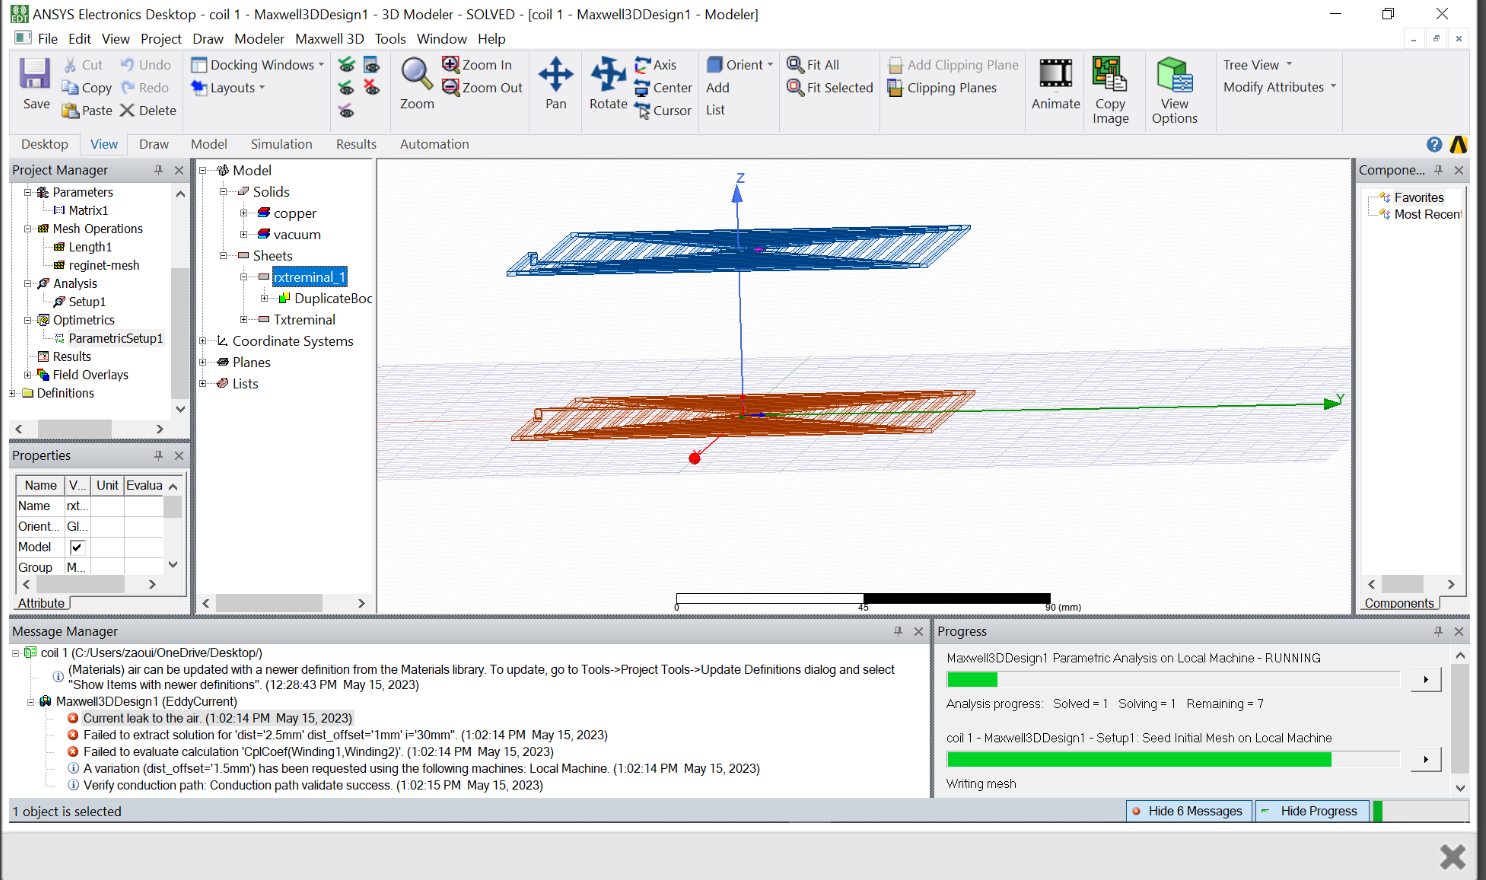The image size is (1486, 880).
Task: Click the Parametric Analysis progress bar
Action: point(1172,680)
